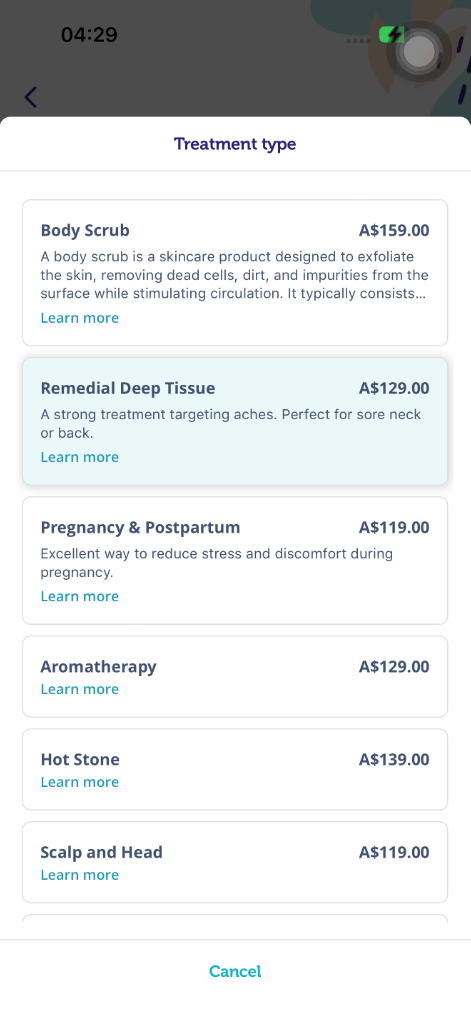Choose Pregnancy & Postpartum treatment
Screen dimensions: 471x1024
pos(235,560)
